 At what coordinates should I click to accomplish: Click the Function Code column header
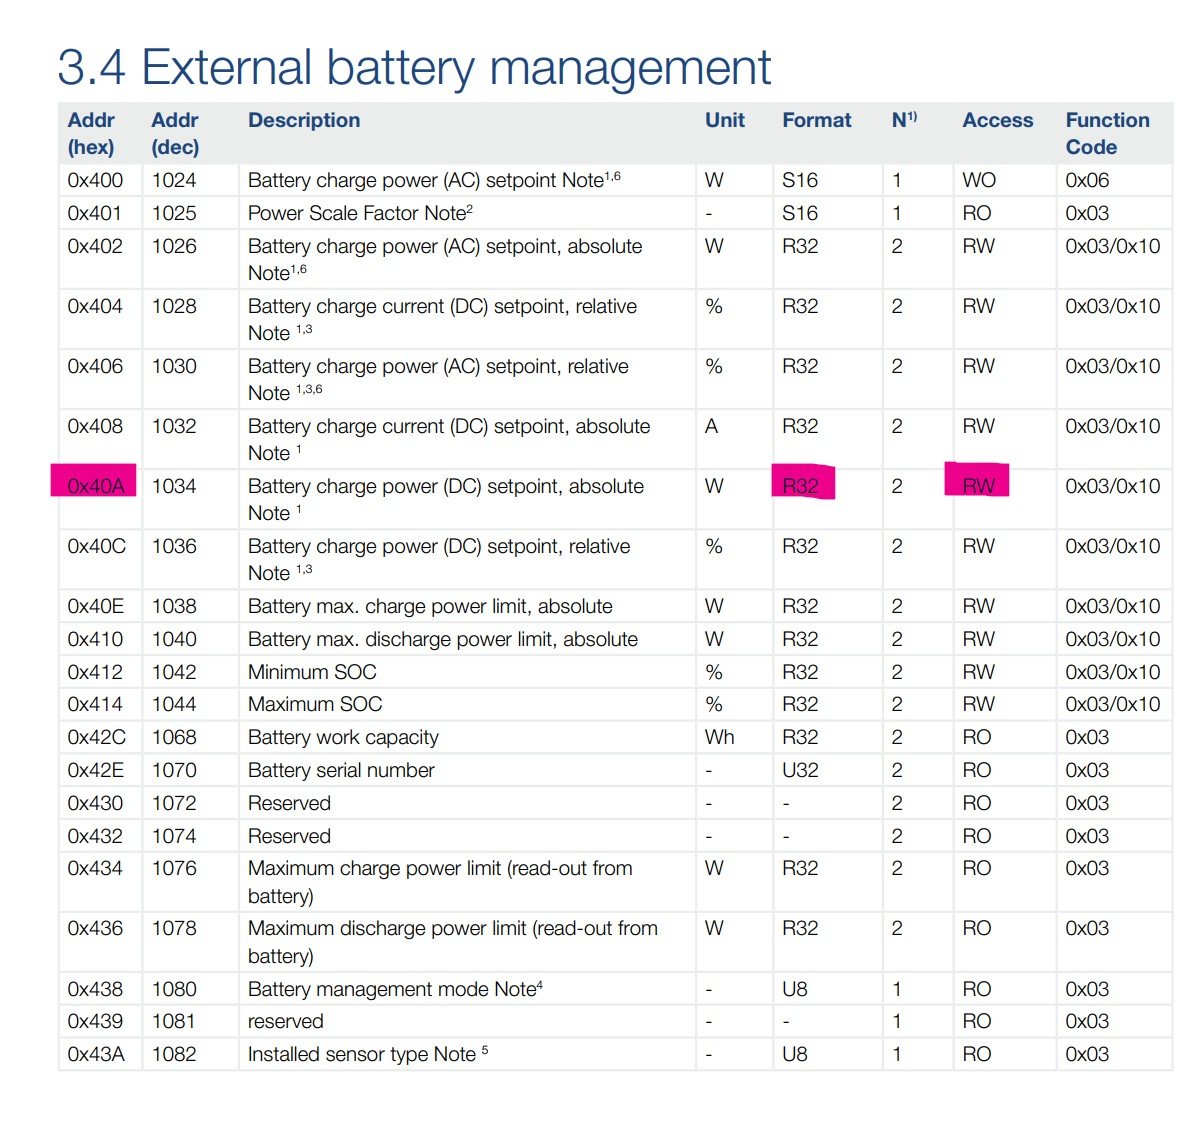click(1107, 133)
